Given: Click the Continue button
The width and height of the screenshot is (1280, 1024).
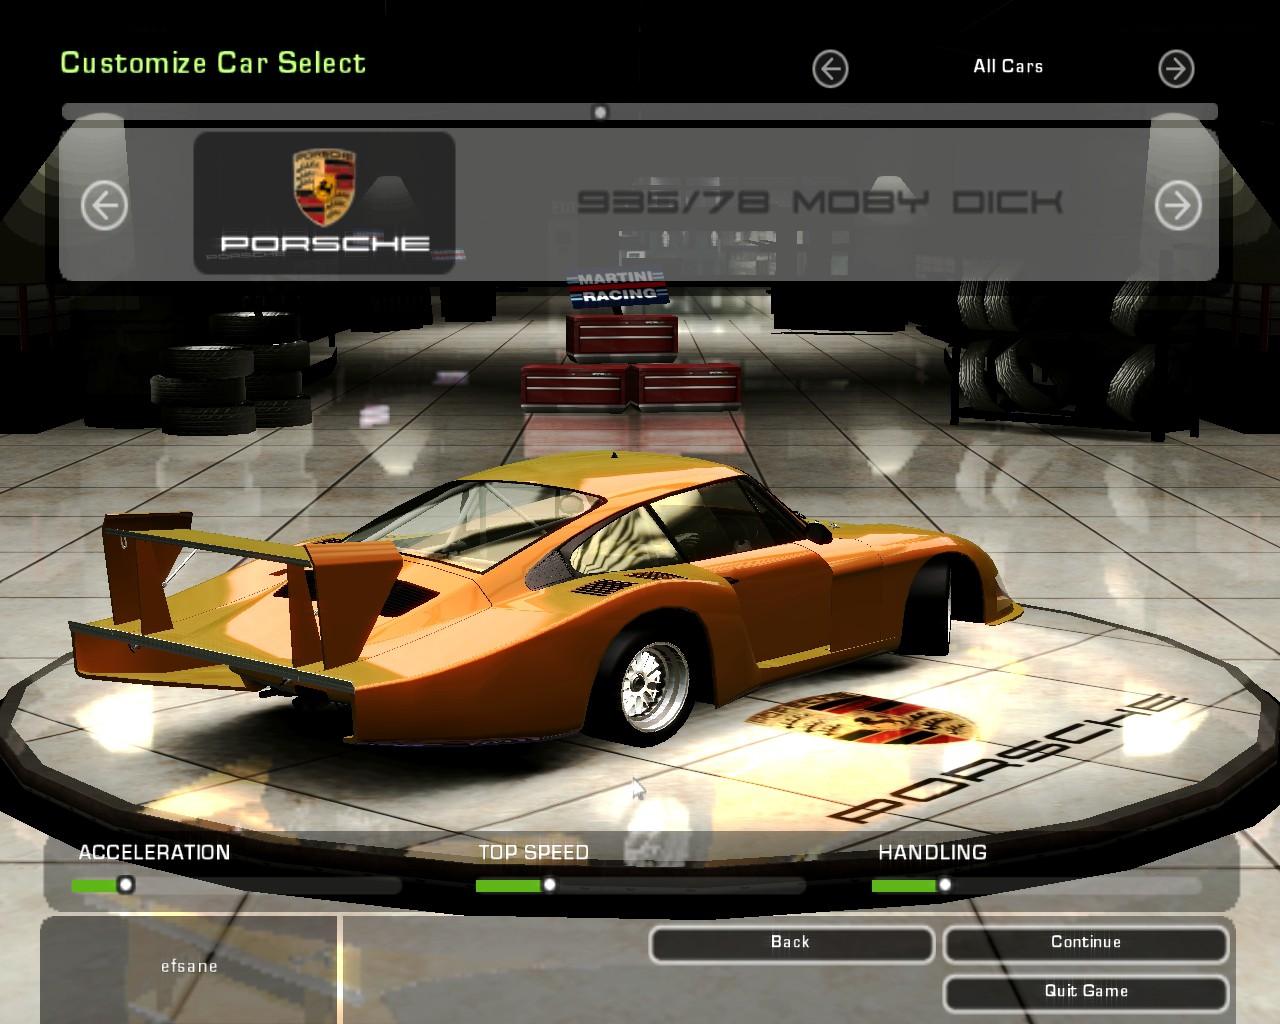Looking at the screenshot, I should click(1086, 943).
